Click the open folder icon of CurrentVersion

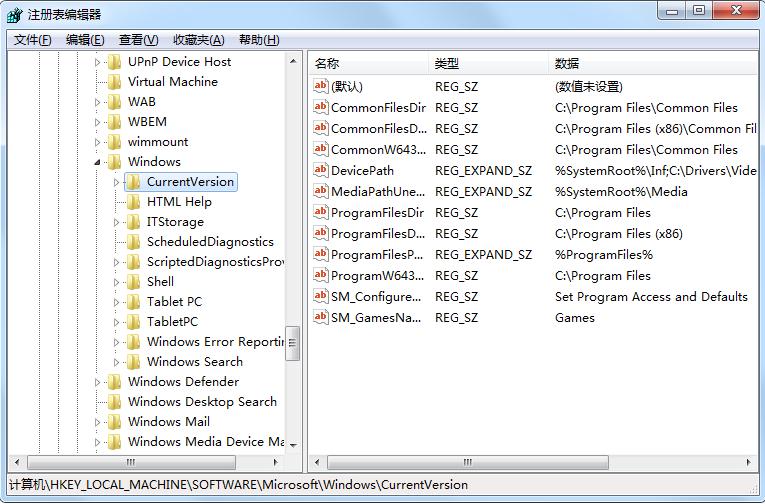[133, 182]
